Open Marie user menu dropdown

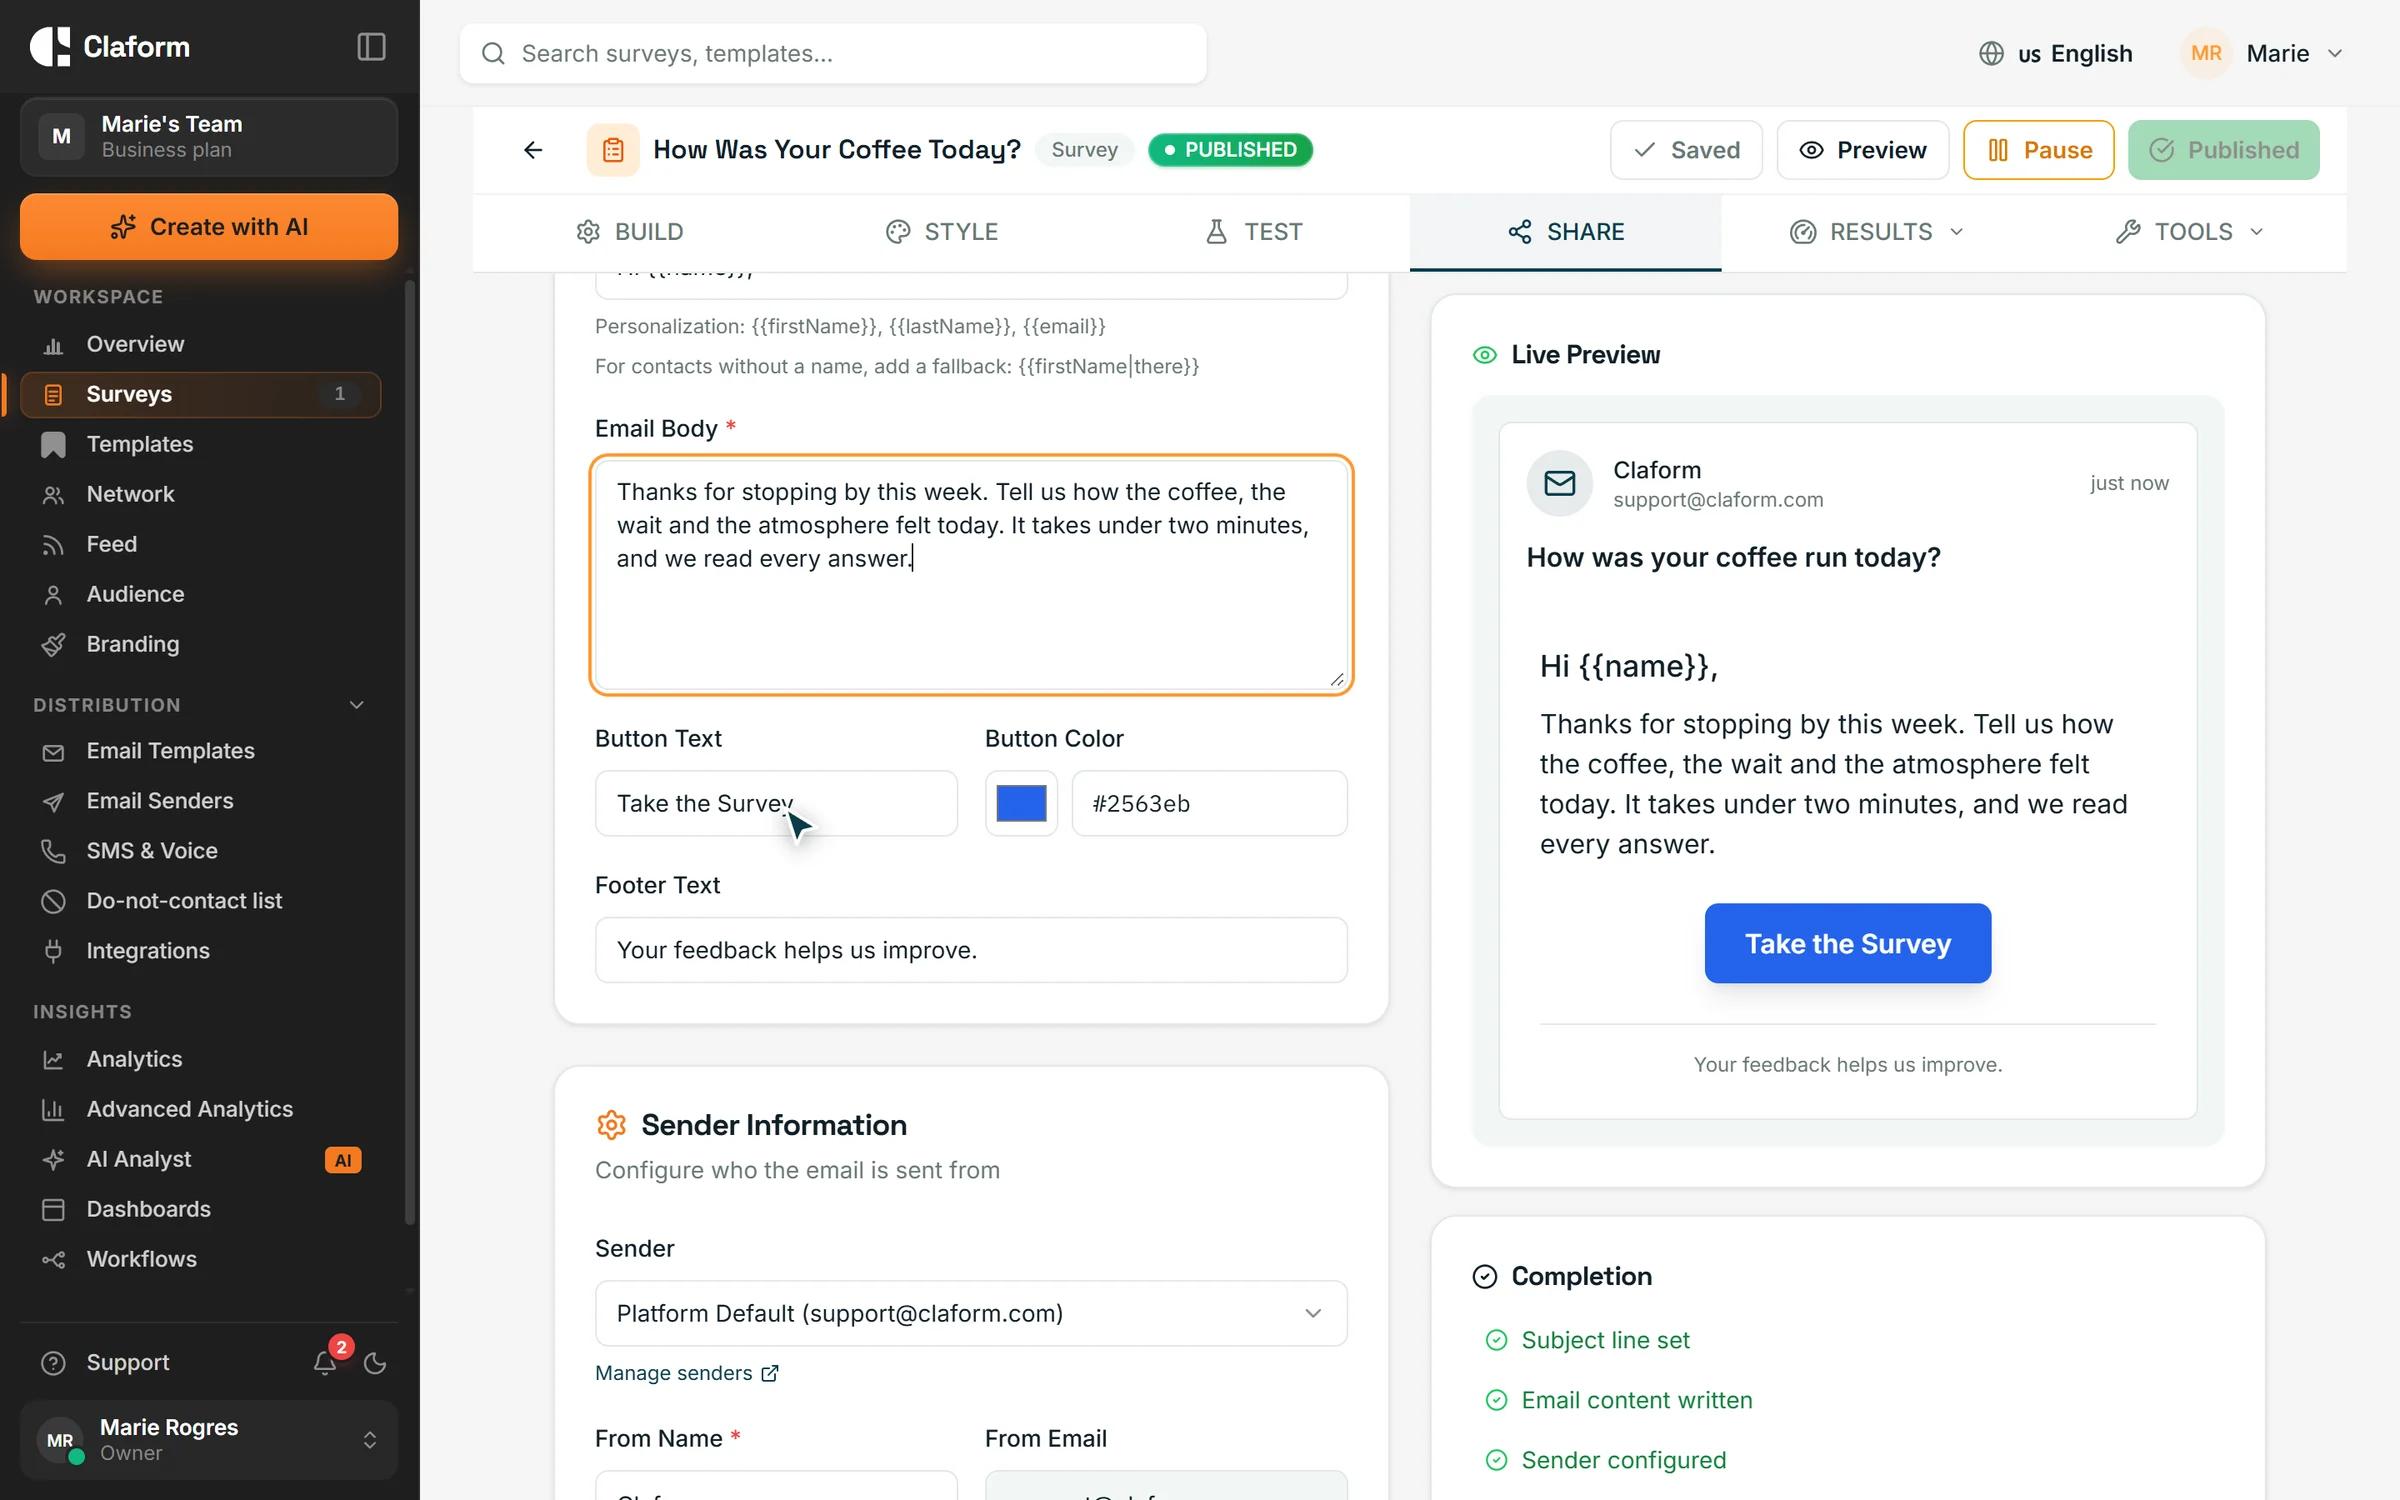click(x=2262, y=53)
